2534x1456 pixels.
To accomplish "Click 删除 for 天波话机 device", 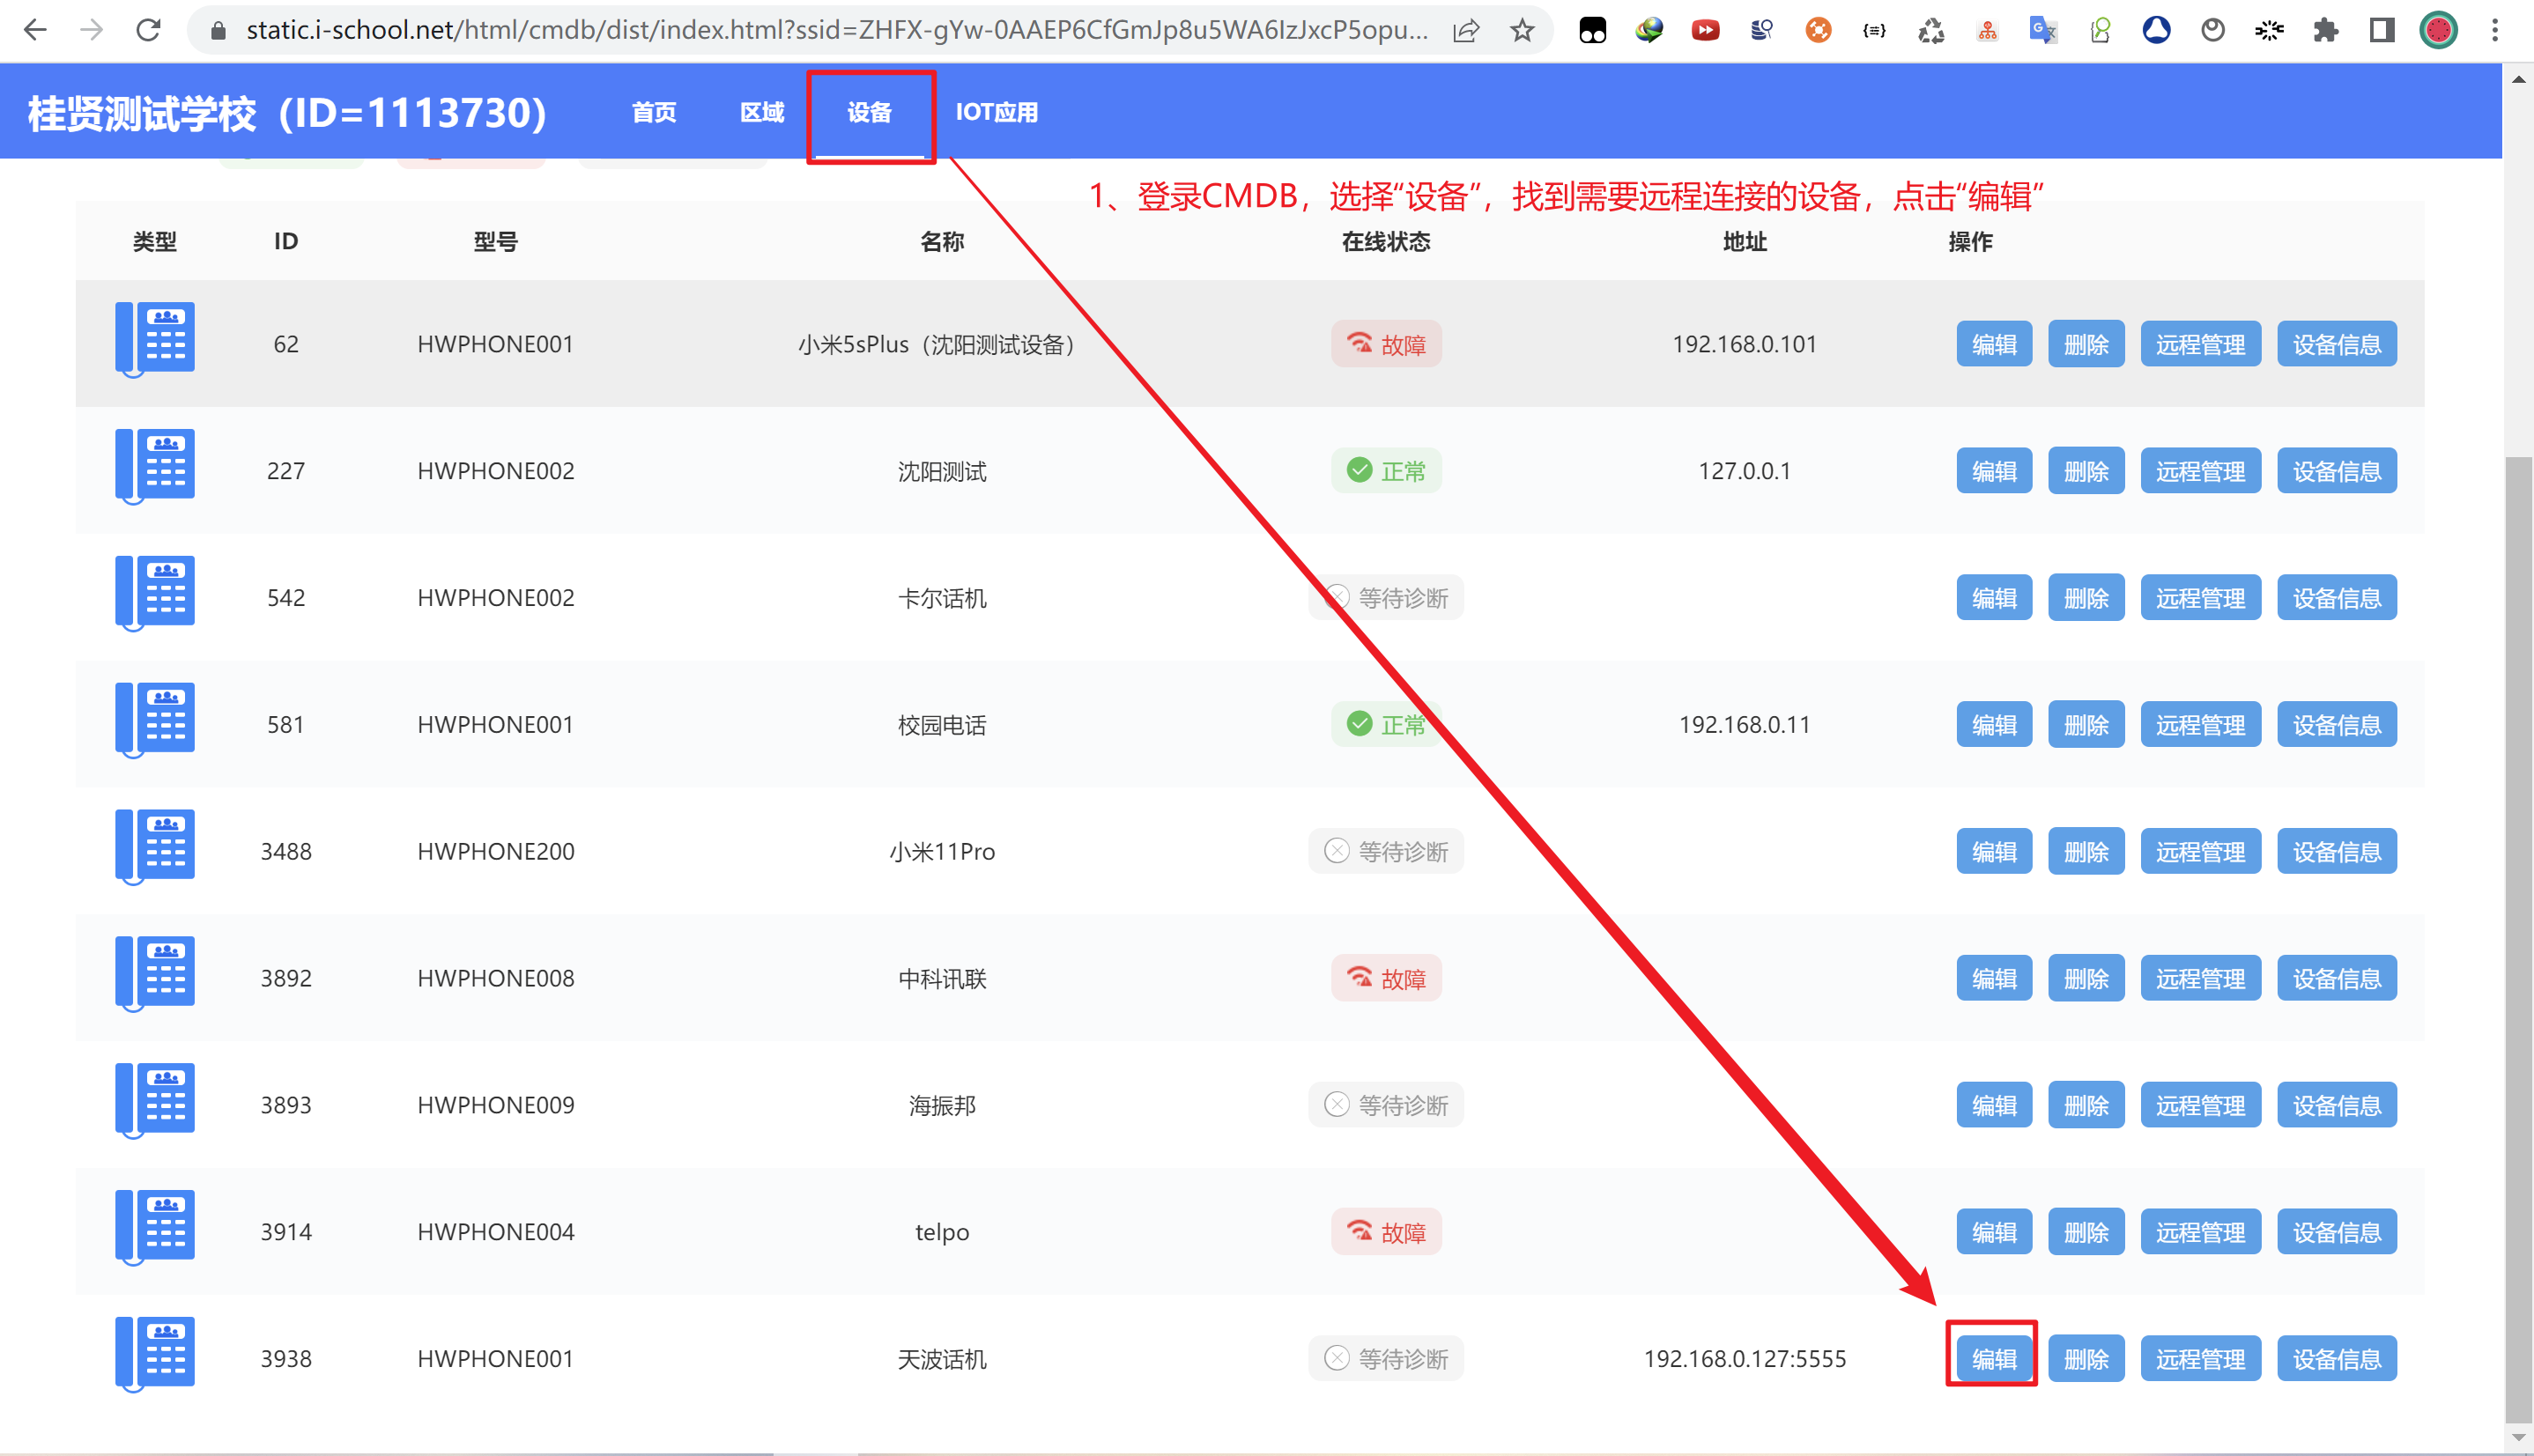I will pyautogui.click(x=2086, y=1359).
